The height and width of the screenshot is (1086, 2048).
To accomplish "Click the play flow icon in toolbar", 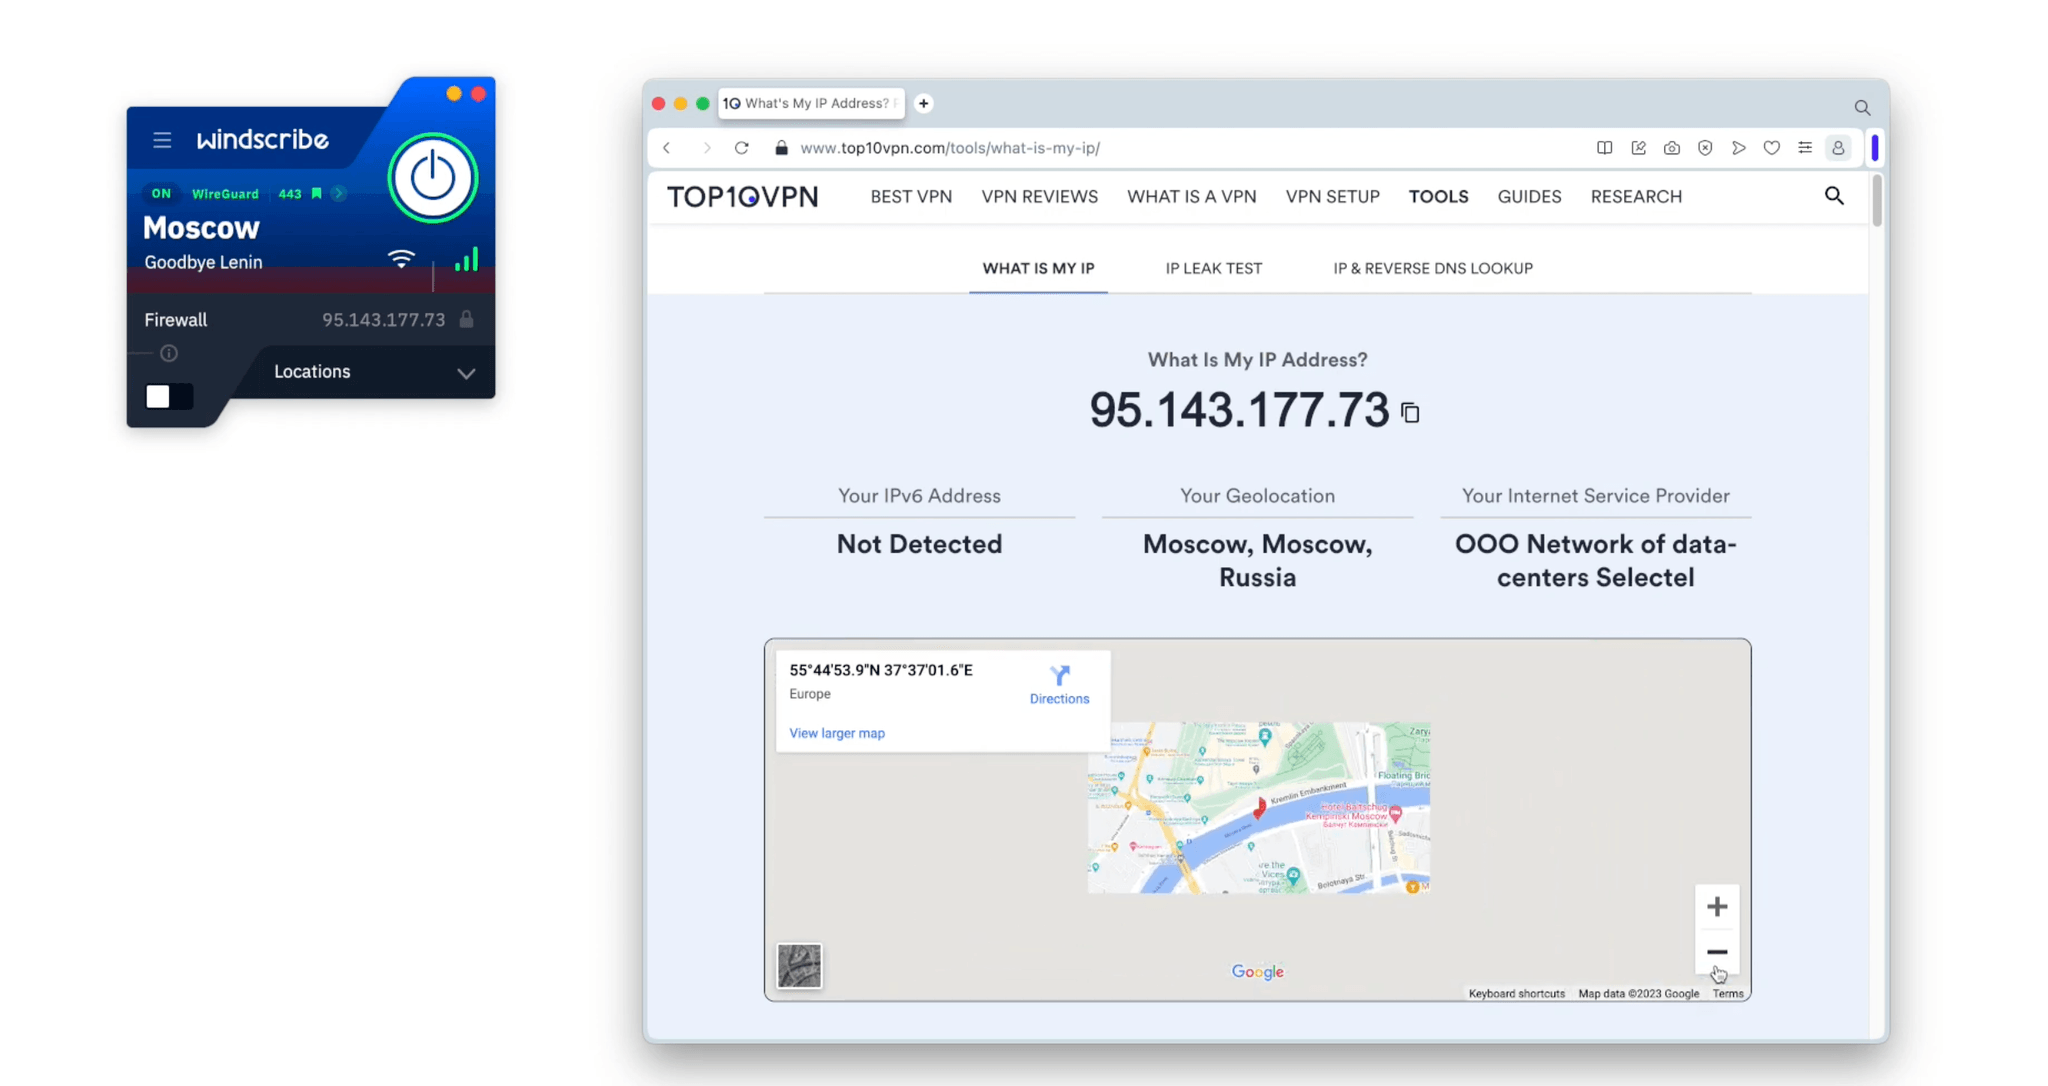I will click(x=1739, y=148).
